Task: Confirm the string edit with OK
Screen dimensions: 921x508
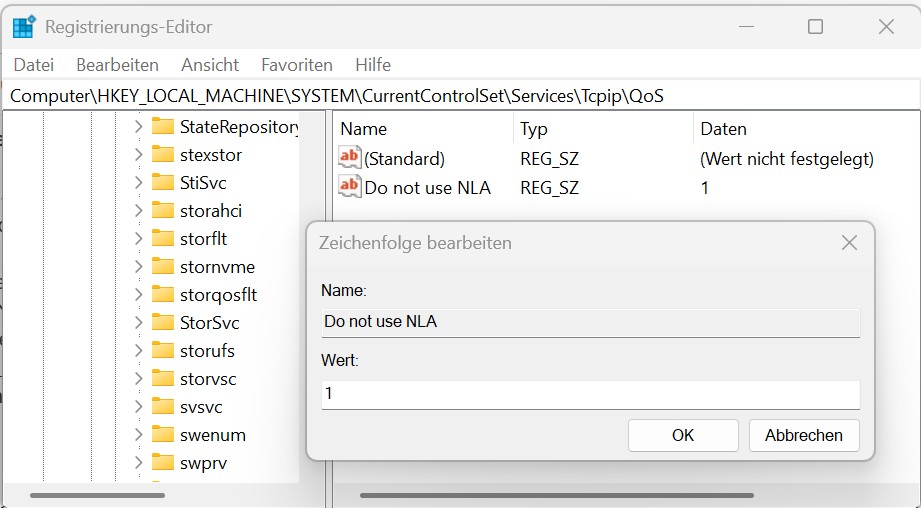Action: 683,435
